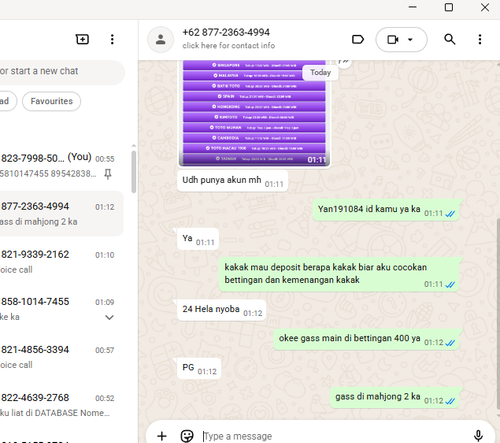Screen dimensions: 500x443
Task: Click the forward icon beside the image
Action: (344, 62)
